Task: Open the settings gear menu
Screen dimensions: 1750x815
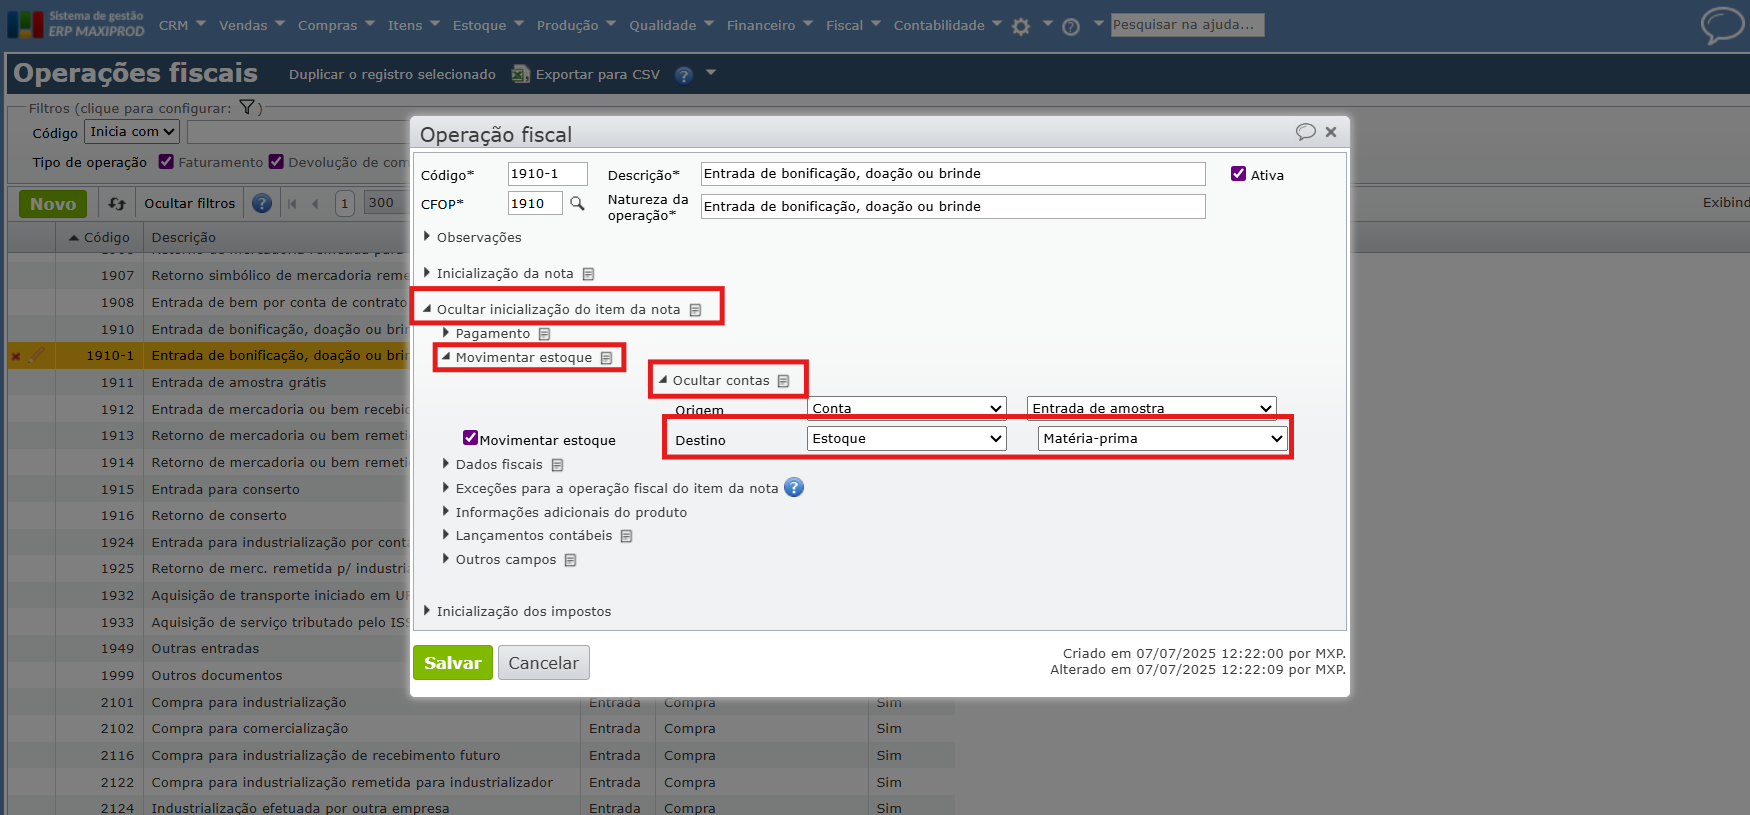Action: (x=1021, y=27)
